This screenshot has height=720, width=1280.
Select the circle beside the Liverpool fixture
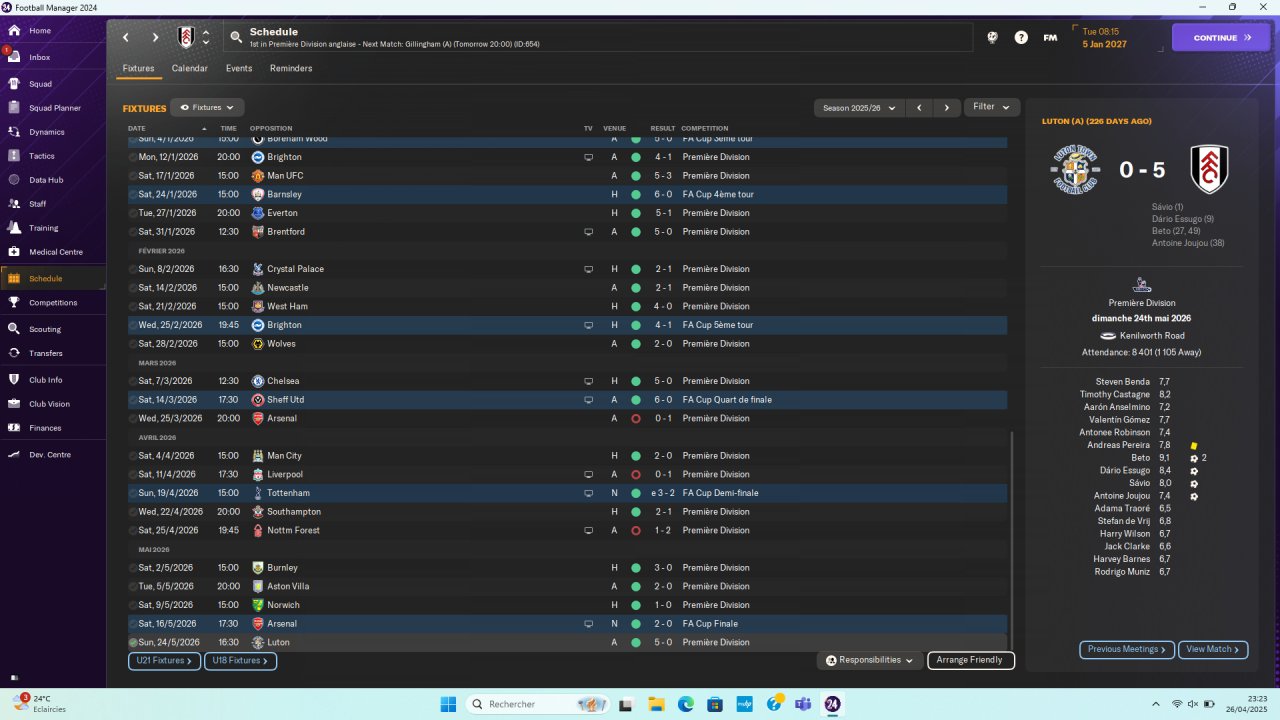coord(133,475)
